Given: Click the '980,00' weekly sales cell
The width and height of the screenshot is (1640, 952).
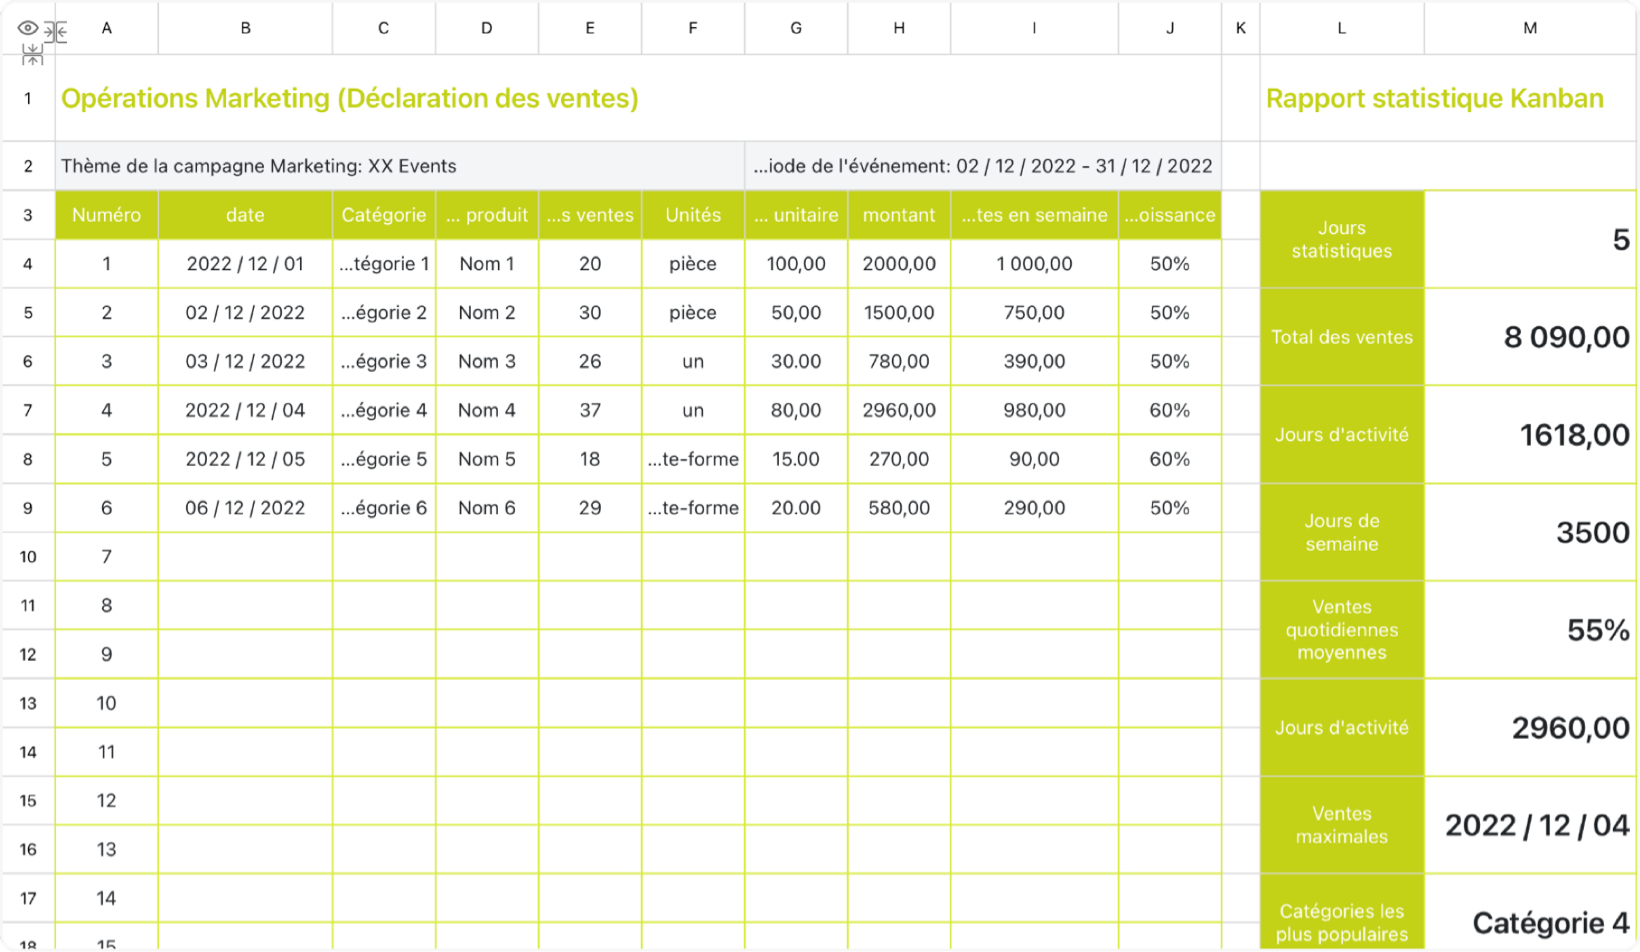Looking at the screenshot, I should click(x=1034, y=410).
